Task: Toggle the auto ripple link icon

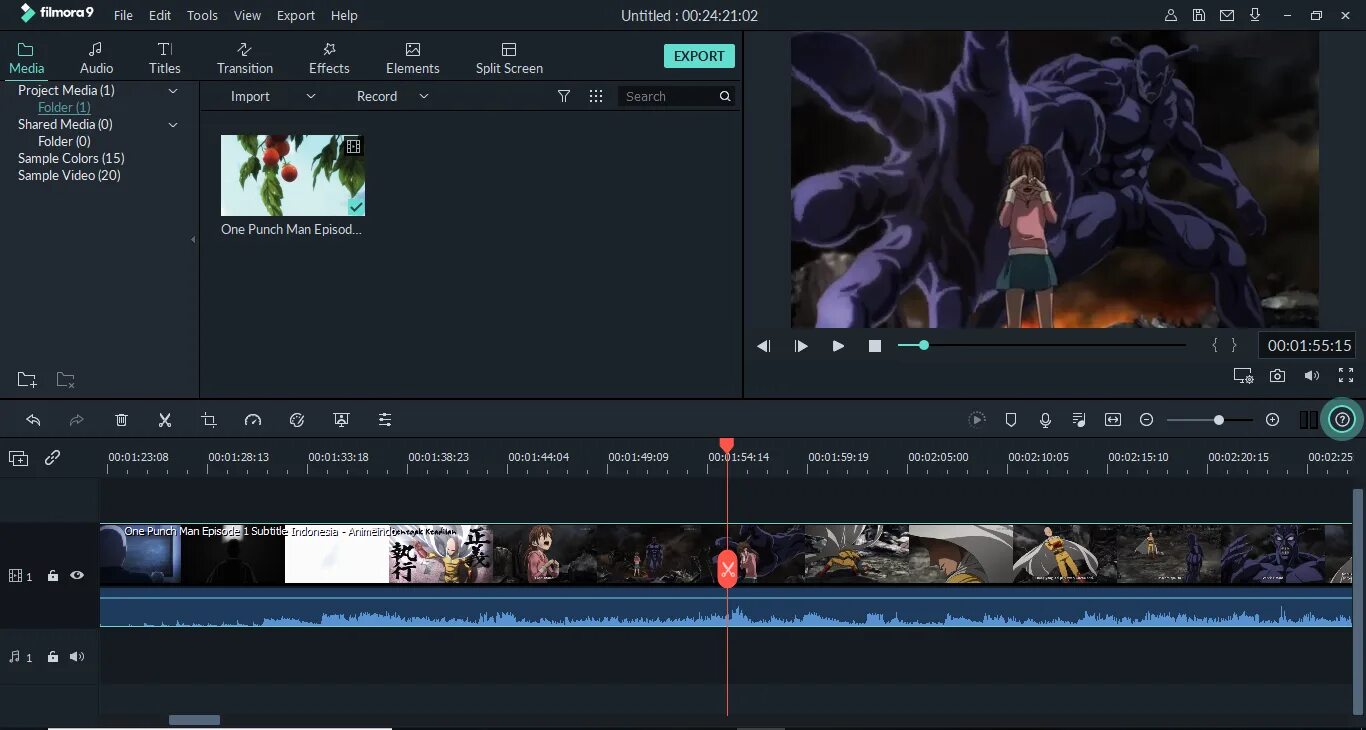Action: [x=53, y=457]
